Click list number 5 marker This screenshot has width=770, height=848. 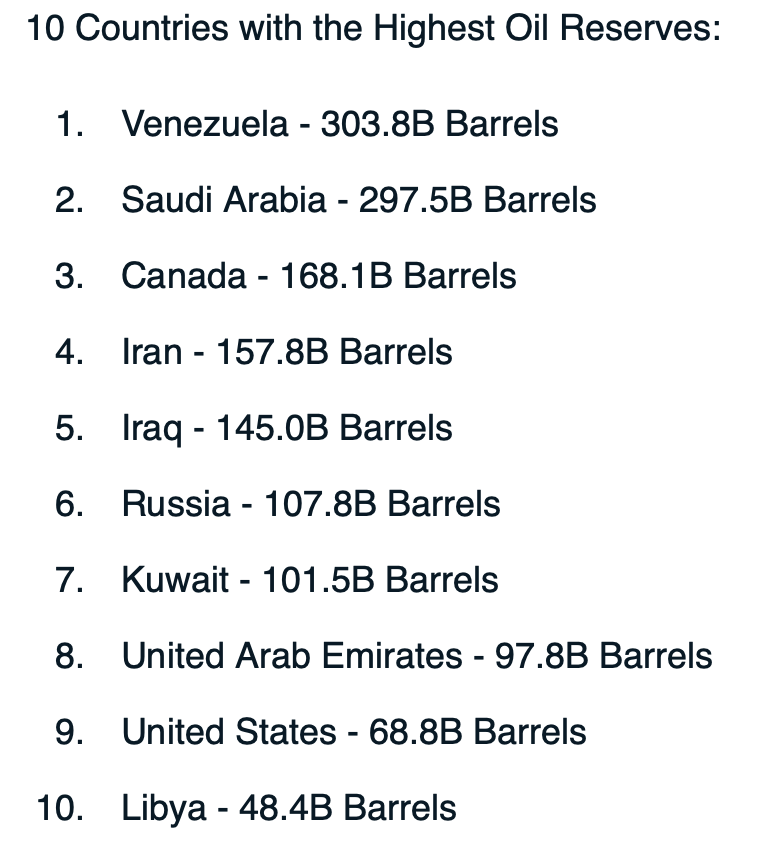(x=70, y=428)
